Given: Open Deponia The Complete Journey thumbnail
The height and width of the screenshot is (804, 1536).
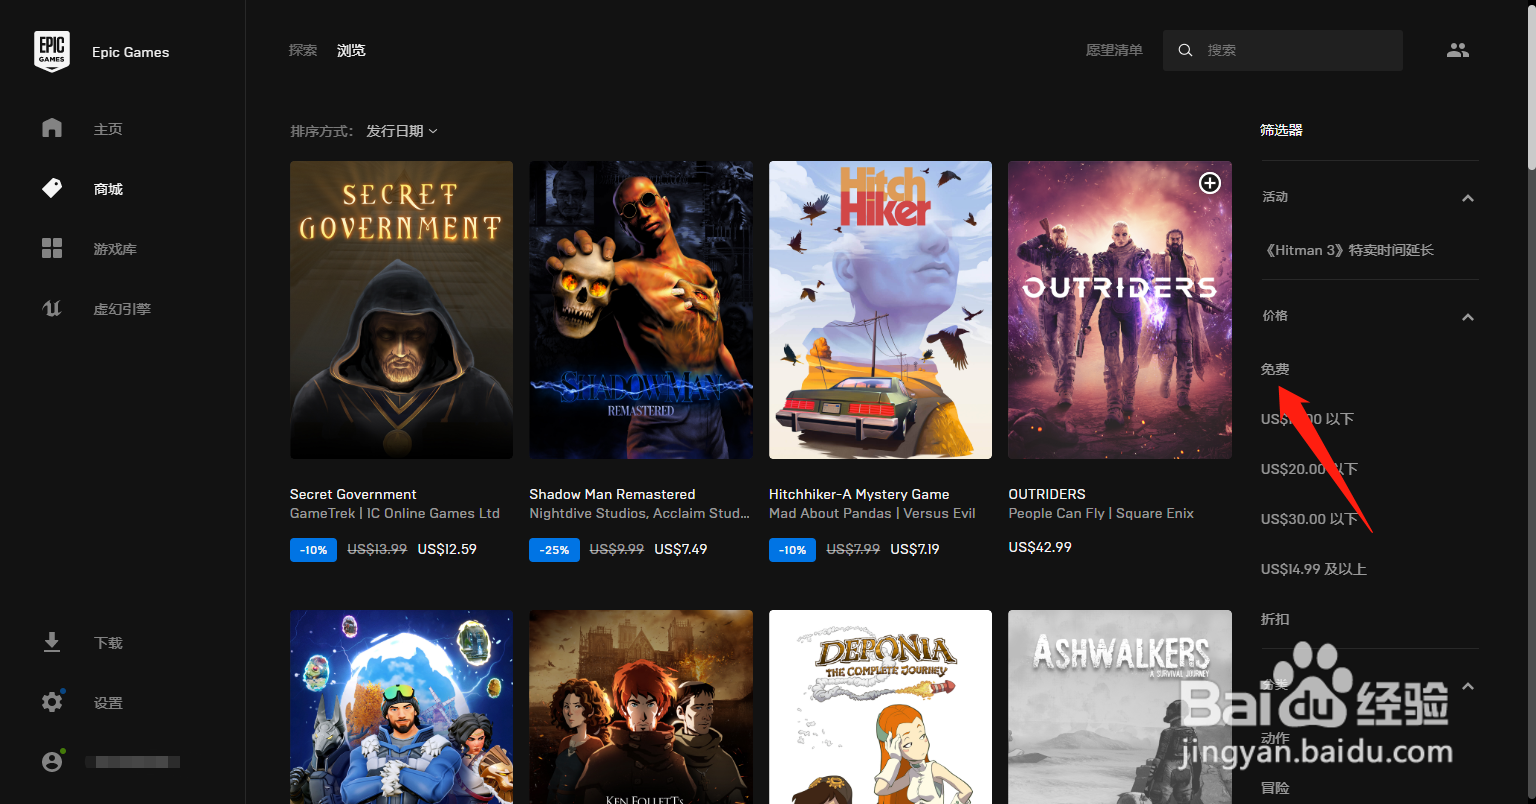Looking at the screenshot, I should [880, 707].
